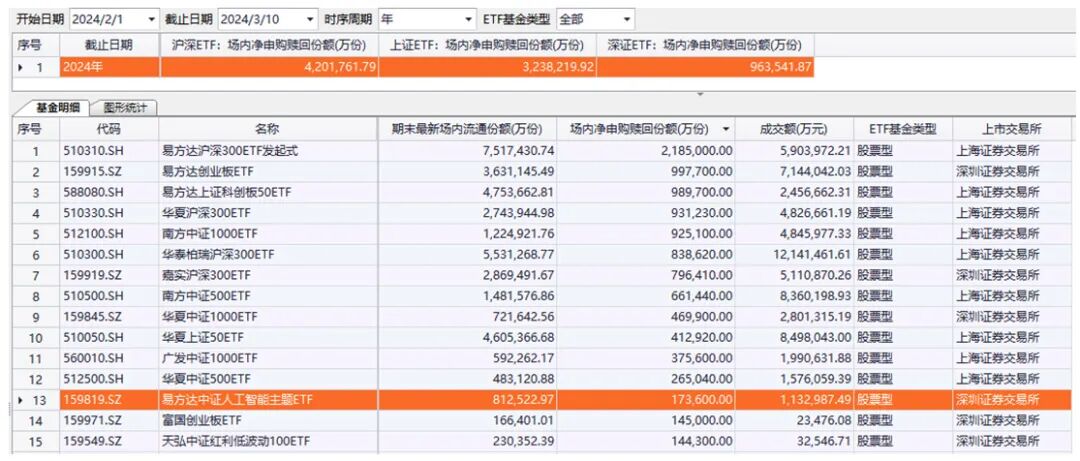
Task: Click the turnover value 23,476.08
Action: coord(822,420)
